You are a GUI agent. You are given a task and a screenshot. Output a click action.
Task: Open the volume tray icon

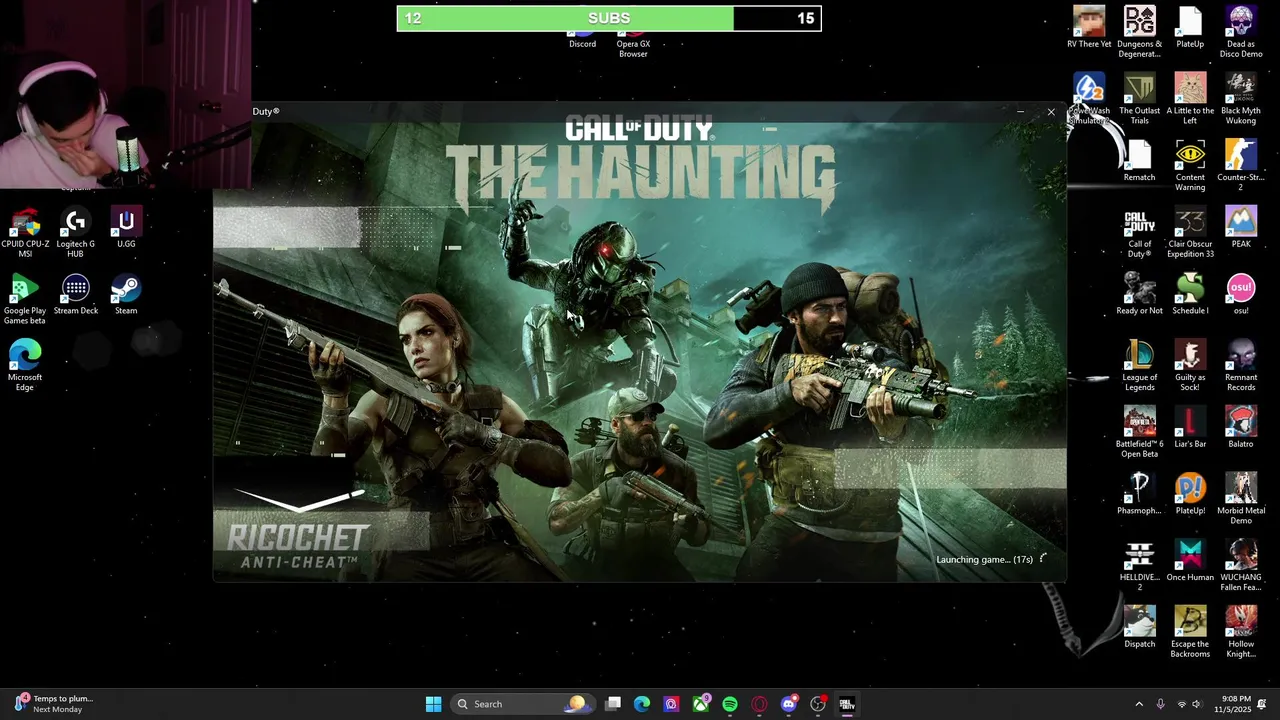tap(1197, 704)
